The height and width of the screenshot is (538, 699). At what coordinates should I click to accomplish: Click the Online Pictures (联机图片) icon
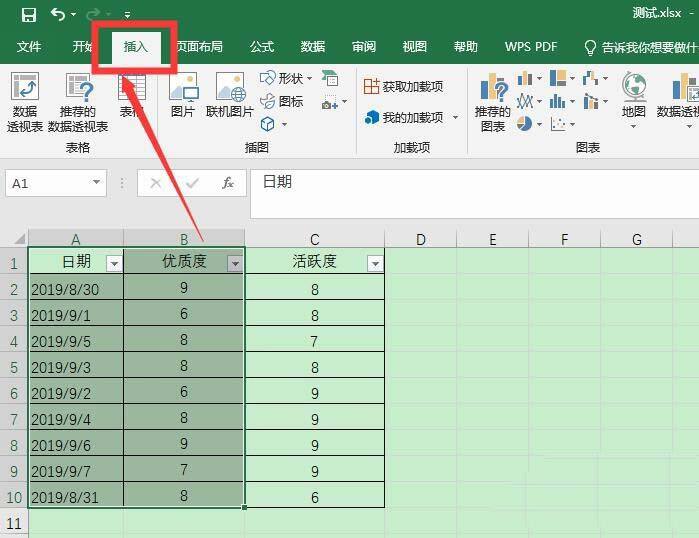[230, 96]
